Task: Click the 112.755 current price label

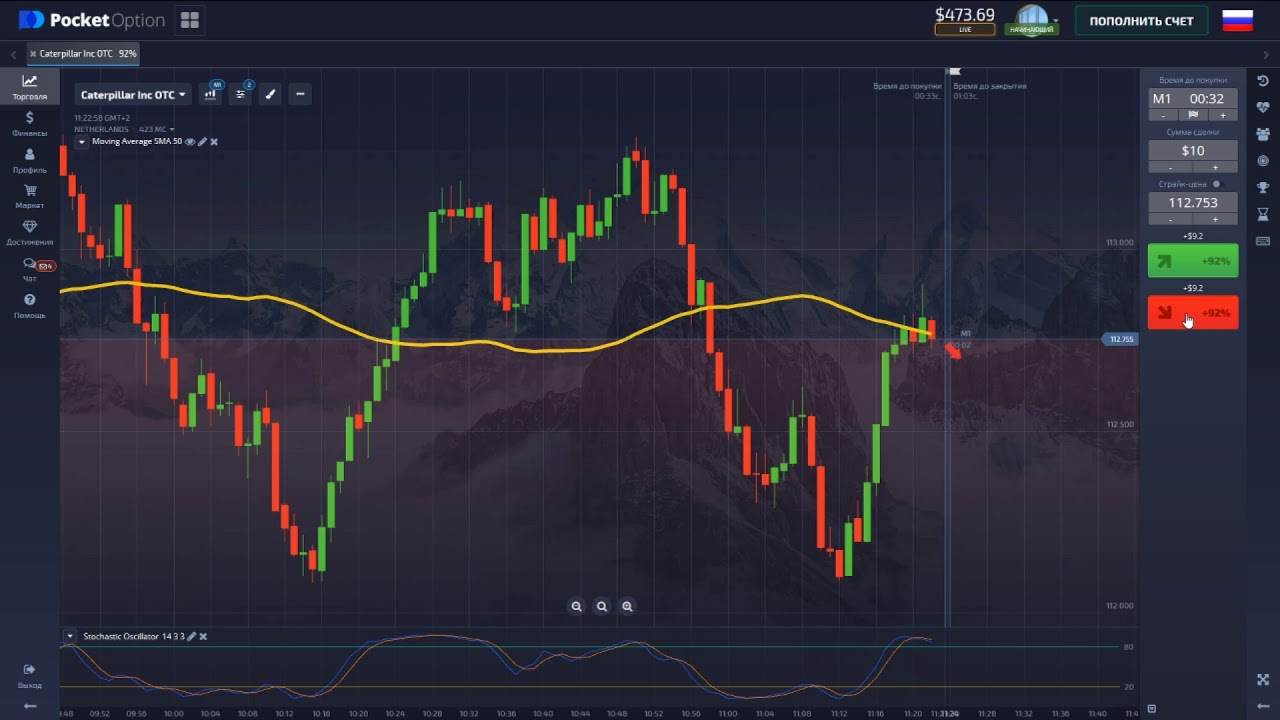Action: click(1120, 339)
